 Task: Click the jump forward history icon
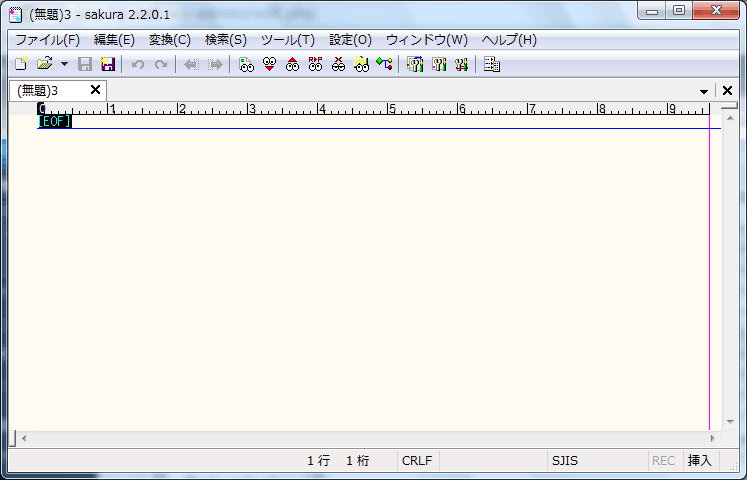click(x=215, y=64)
